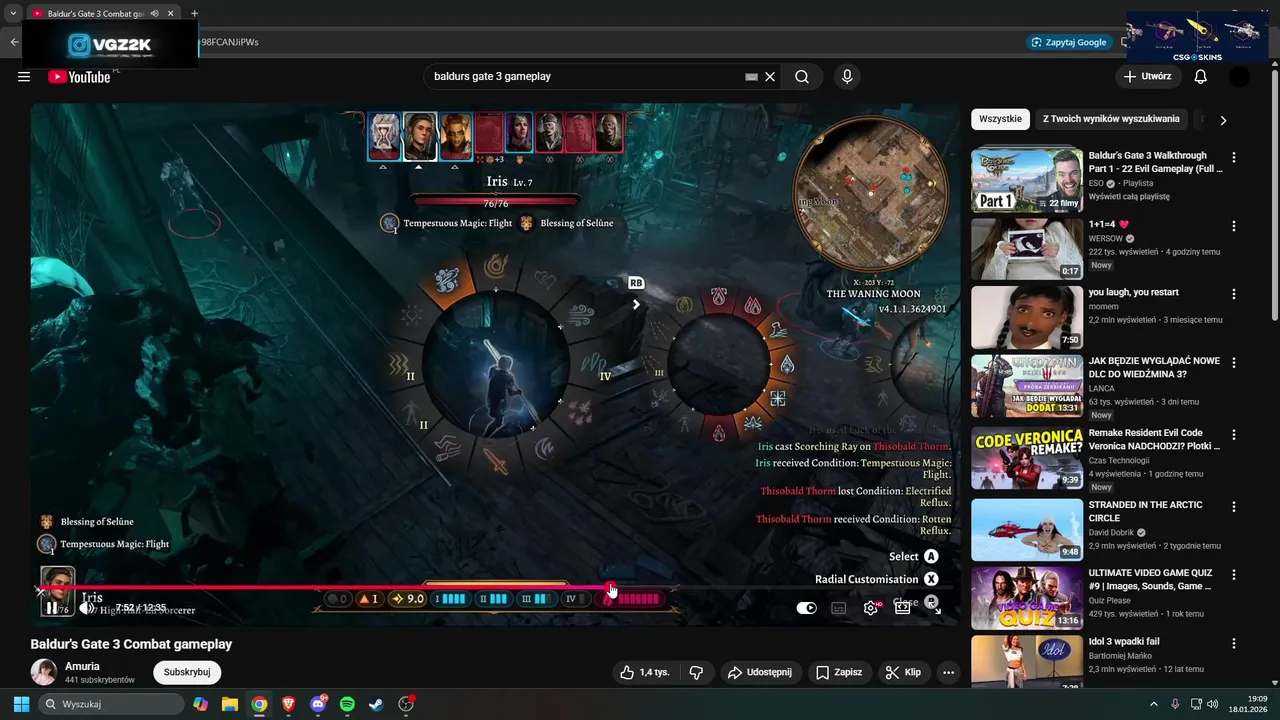Image resolution: width=1280 pixels, height=720 pixels.
Task: Go to the YouTube home logo
Action: (x=79, y=77)
